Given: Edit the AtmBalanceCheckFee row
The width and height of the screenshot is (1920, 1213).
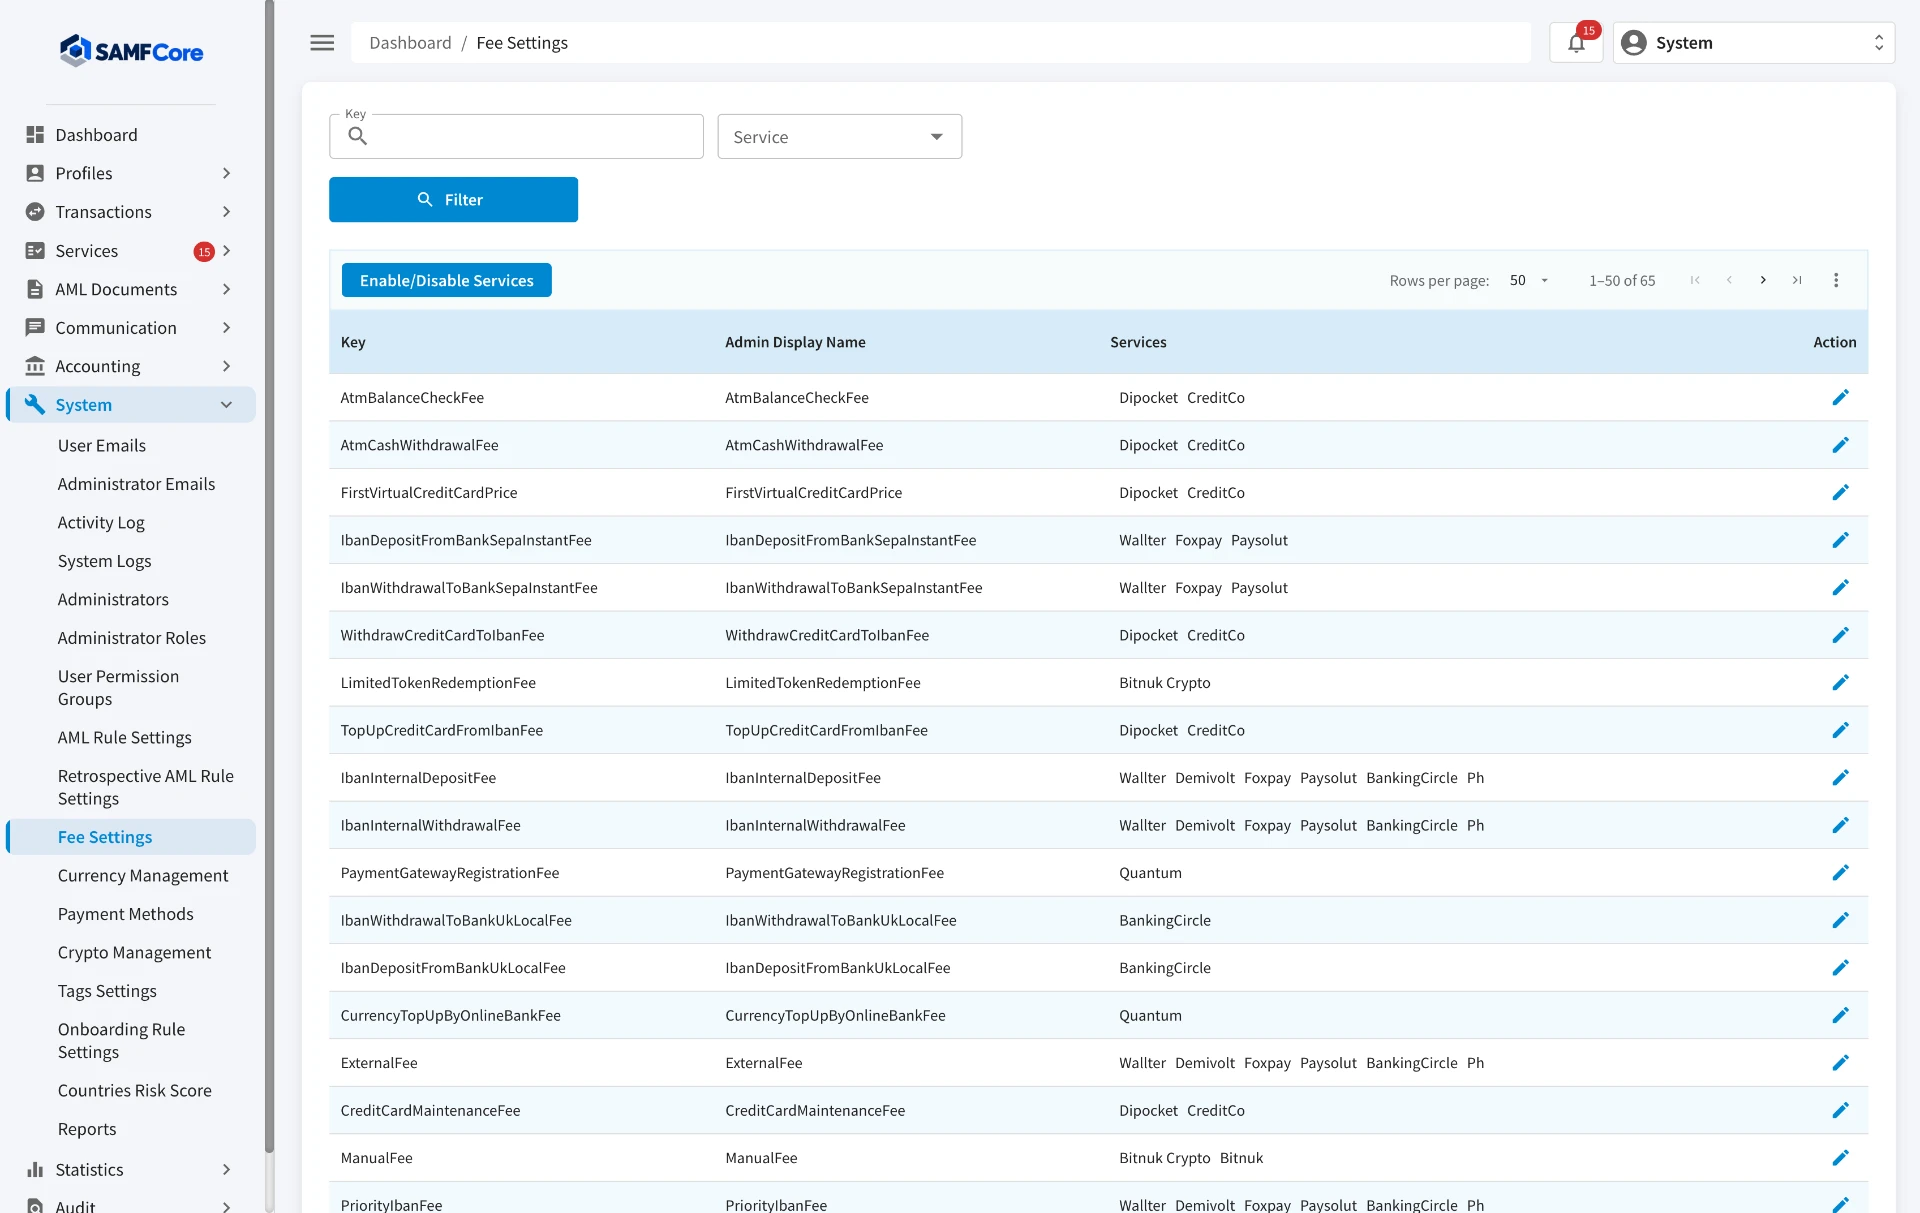Looking at the screenshot, I should pos(1840,398).
